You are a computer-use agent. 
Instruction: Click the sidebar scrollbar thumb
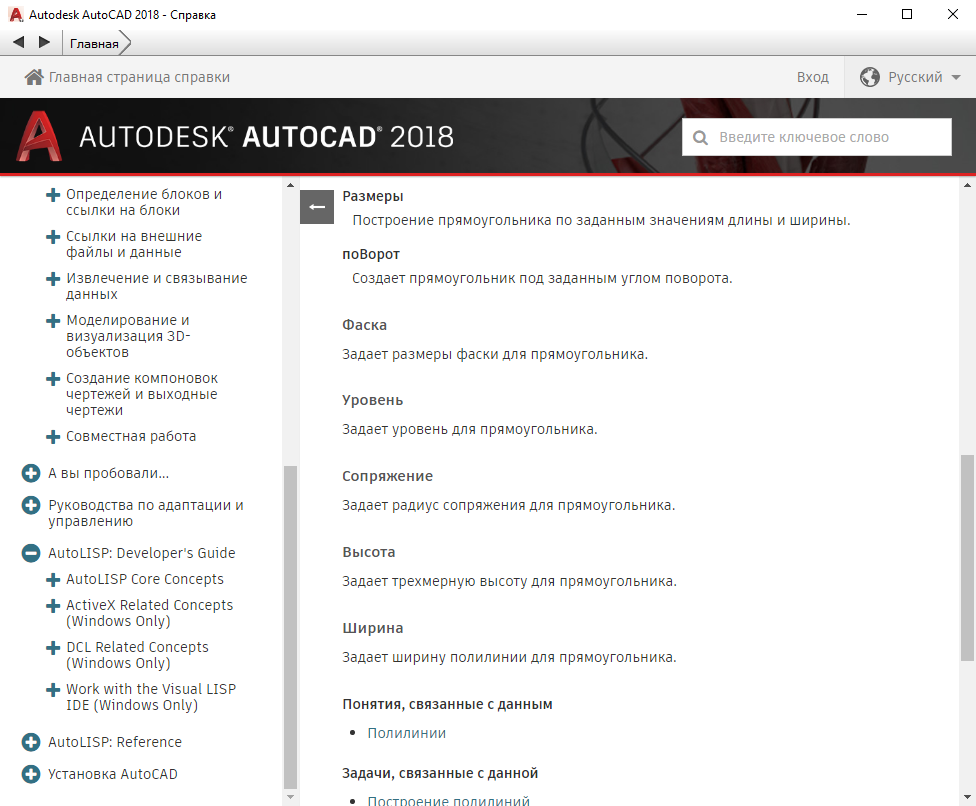coord(290,627)
